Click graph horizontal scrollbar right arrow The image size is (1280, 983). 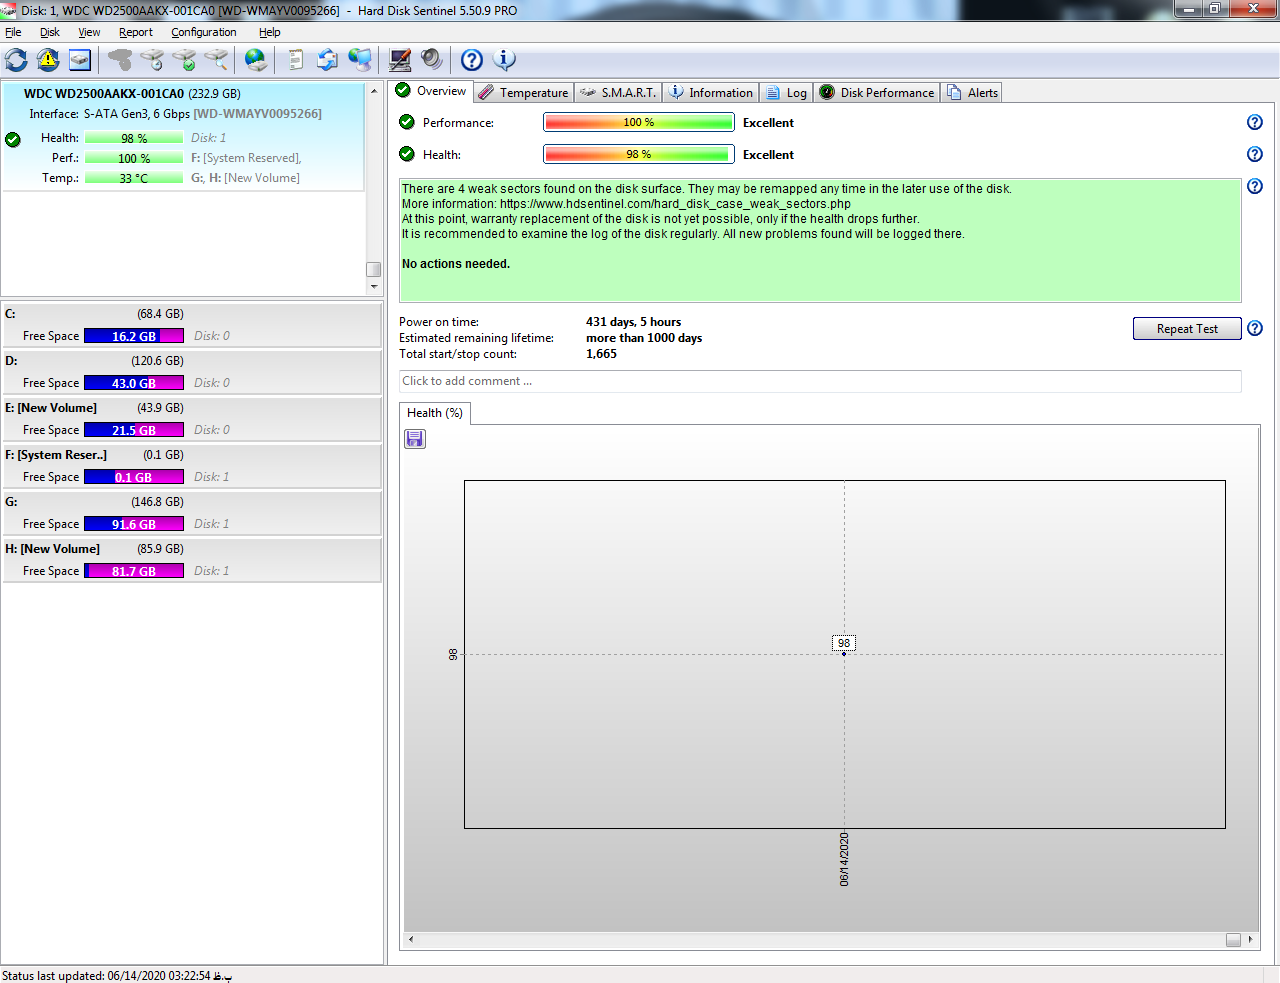tap(1250, 939)
